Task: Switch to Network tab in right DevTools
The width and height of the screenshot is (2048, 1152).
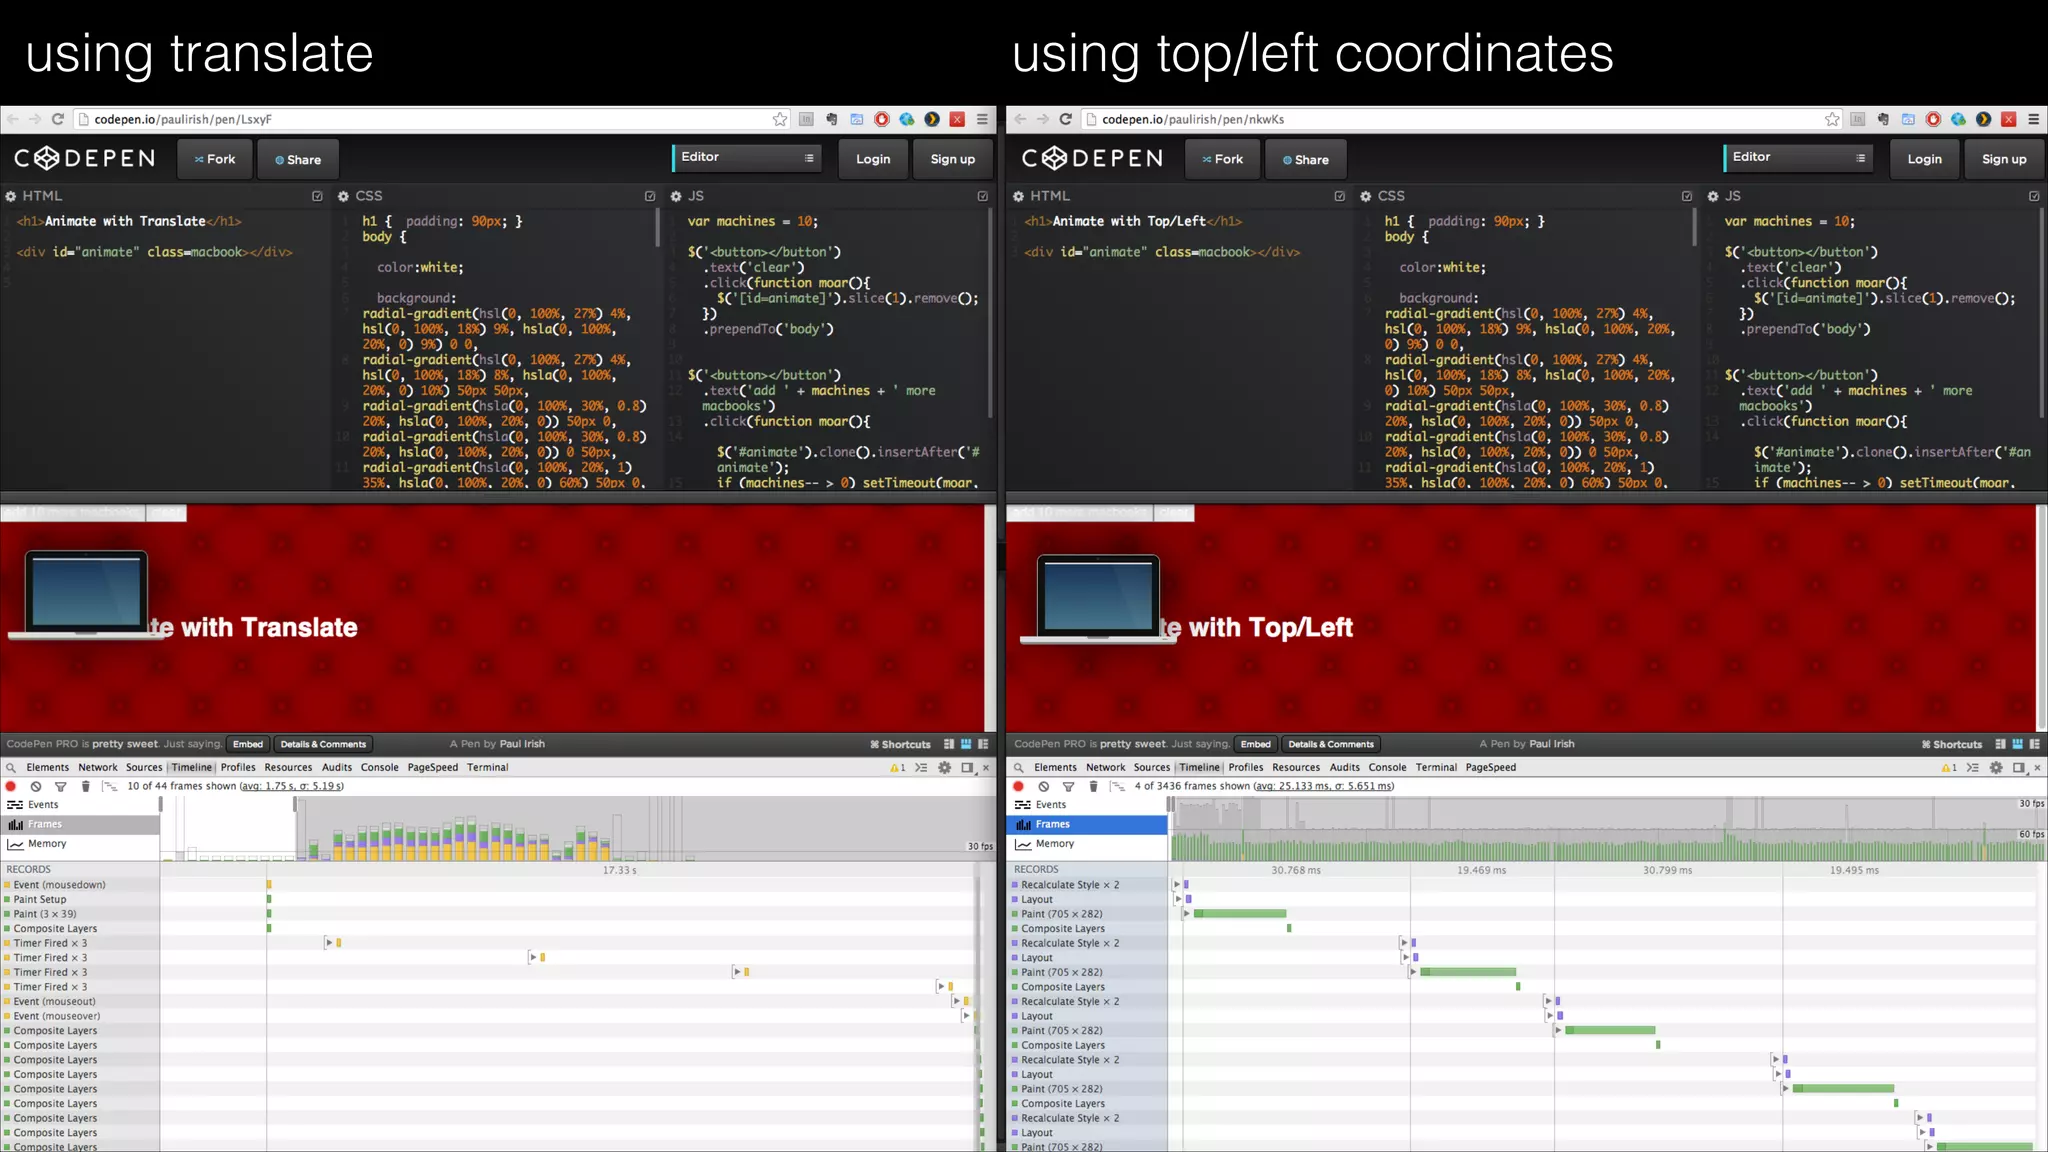Action: tap(1105, 768)
